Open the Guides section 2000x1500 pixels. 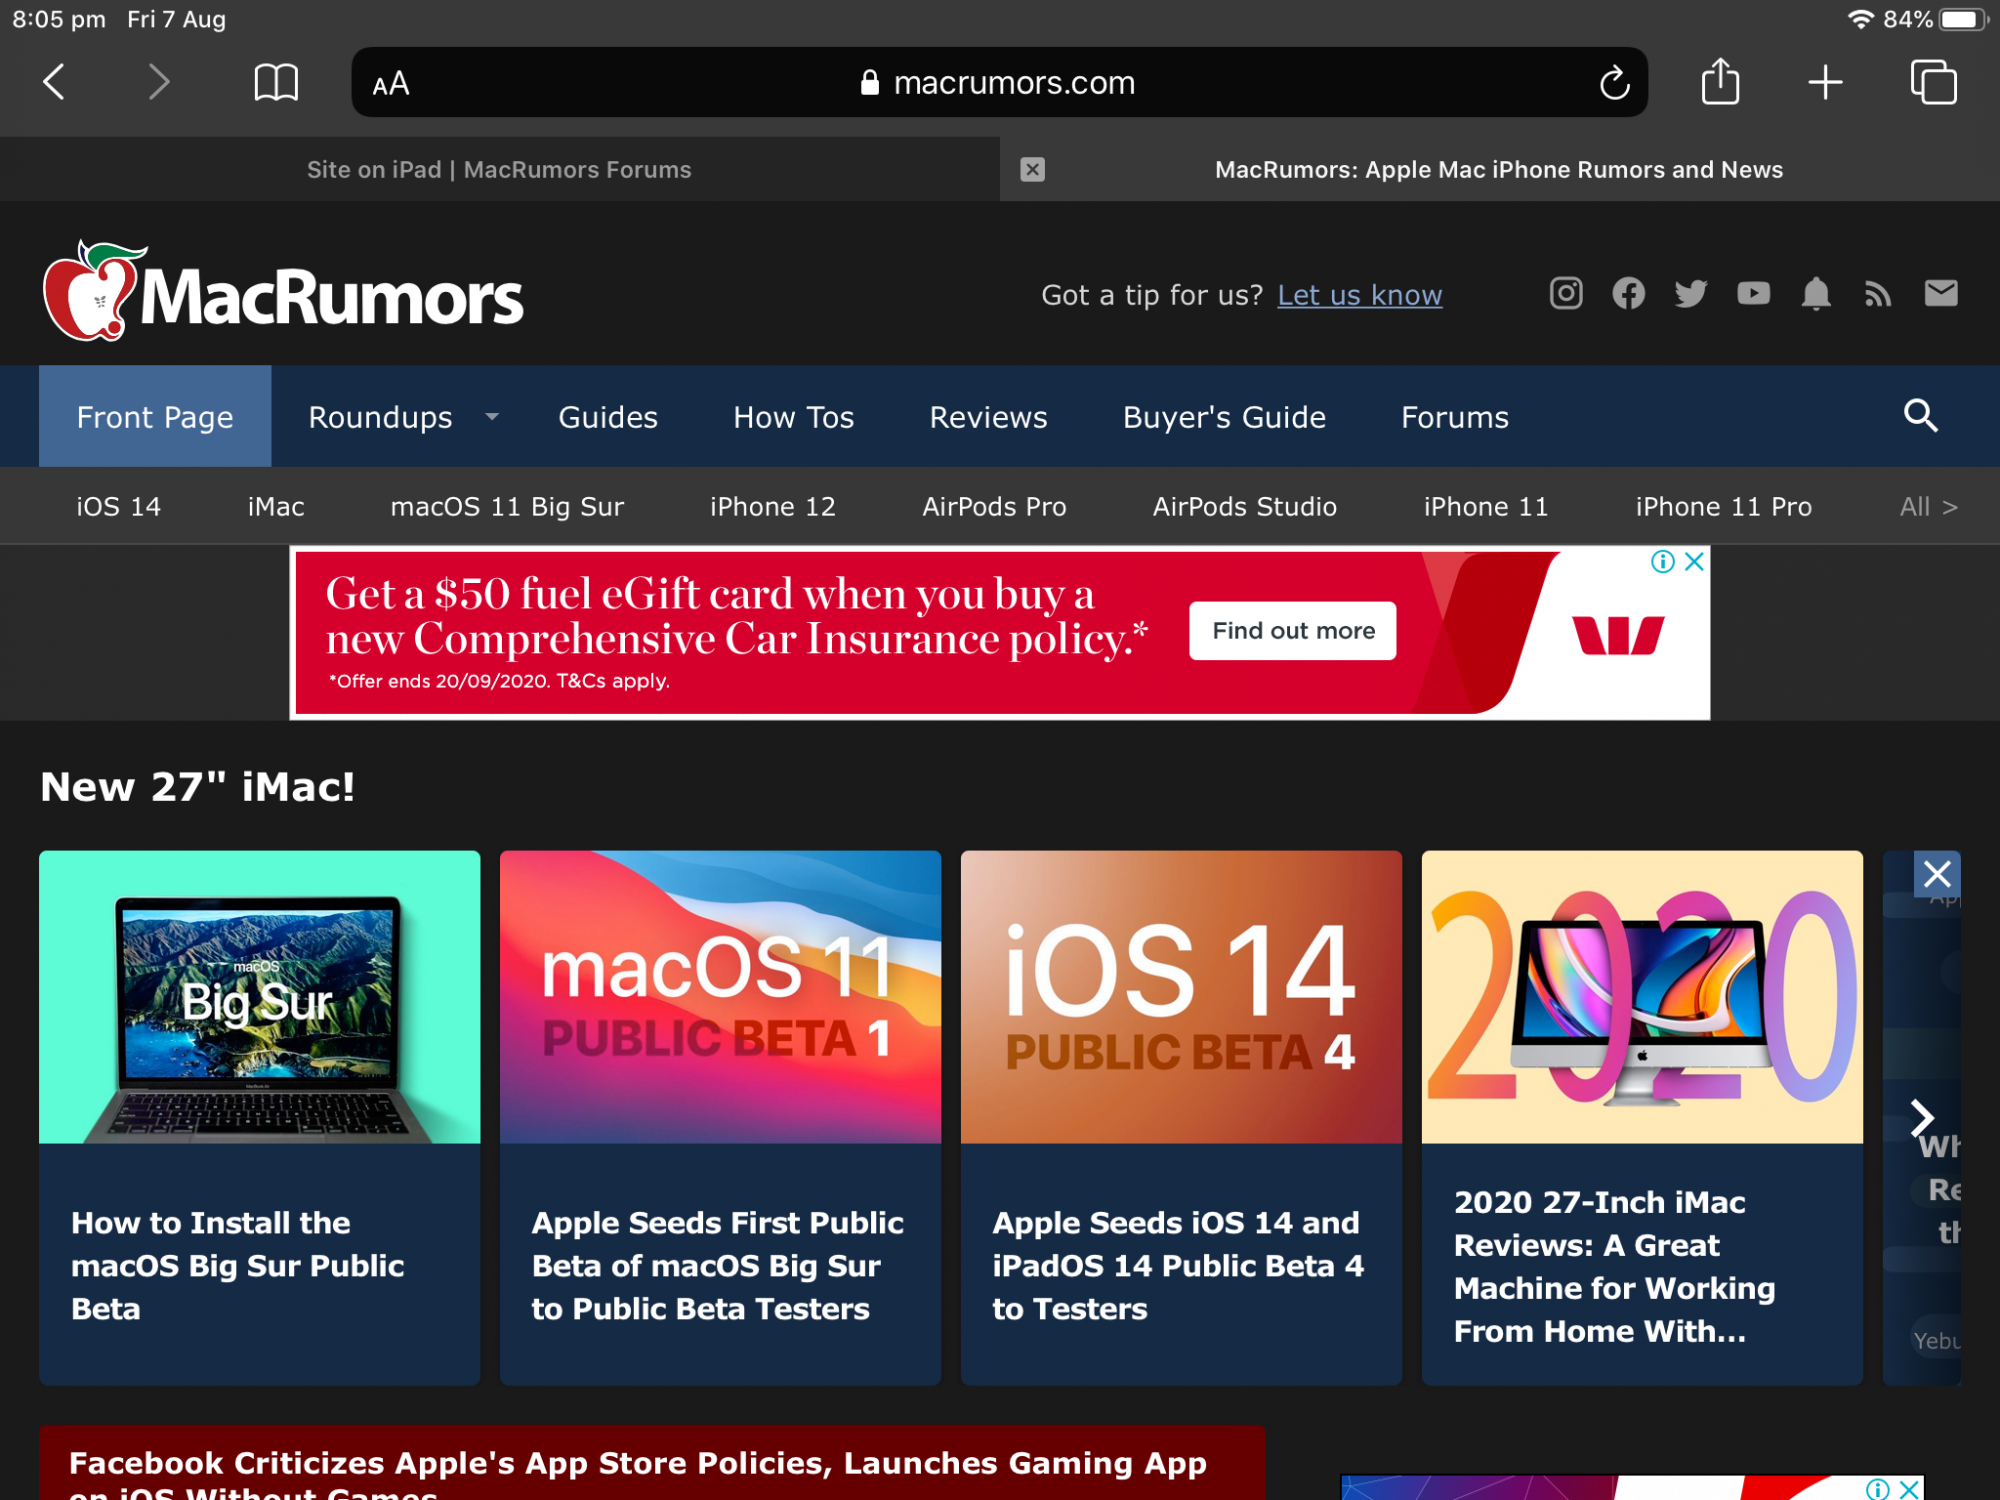(x=607, y=416)
